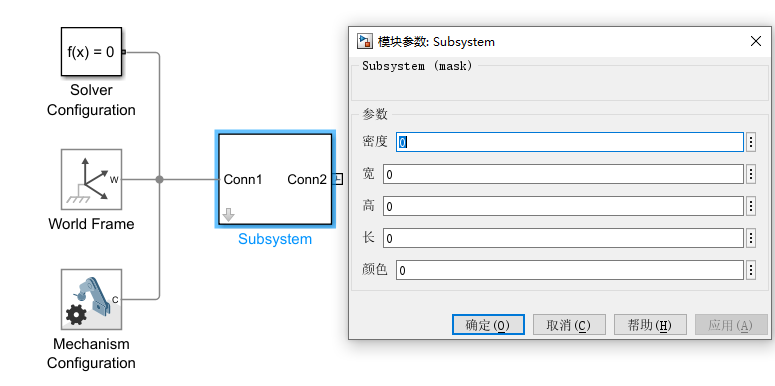Click the Solver Configuration label text

coord(91,100)
